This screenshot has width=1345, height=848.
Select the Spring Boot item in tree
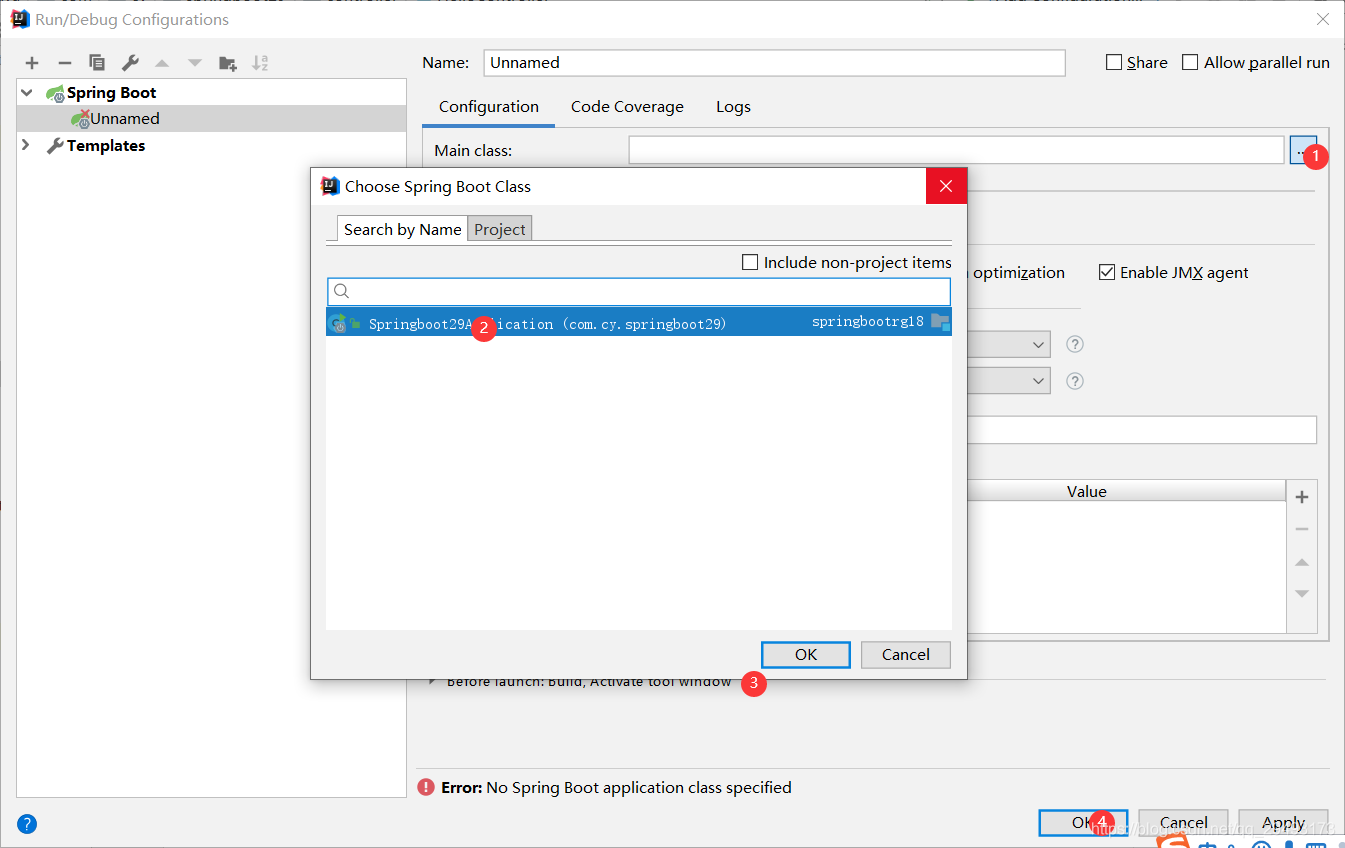[x=111, y=92]
